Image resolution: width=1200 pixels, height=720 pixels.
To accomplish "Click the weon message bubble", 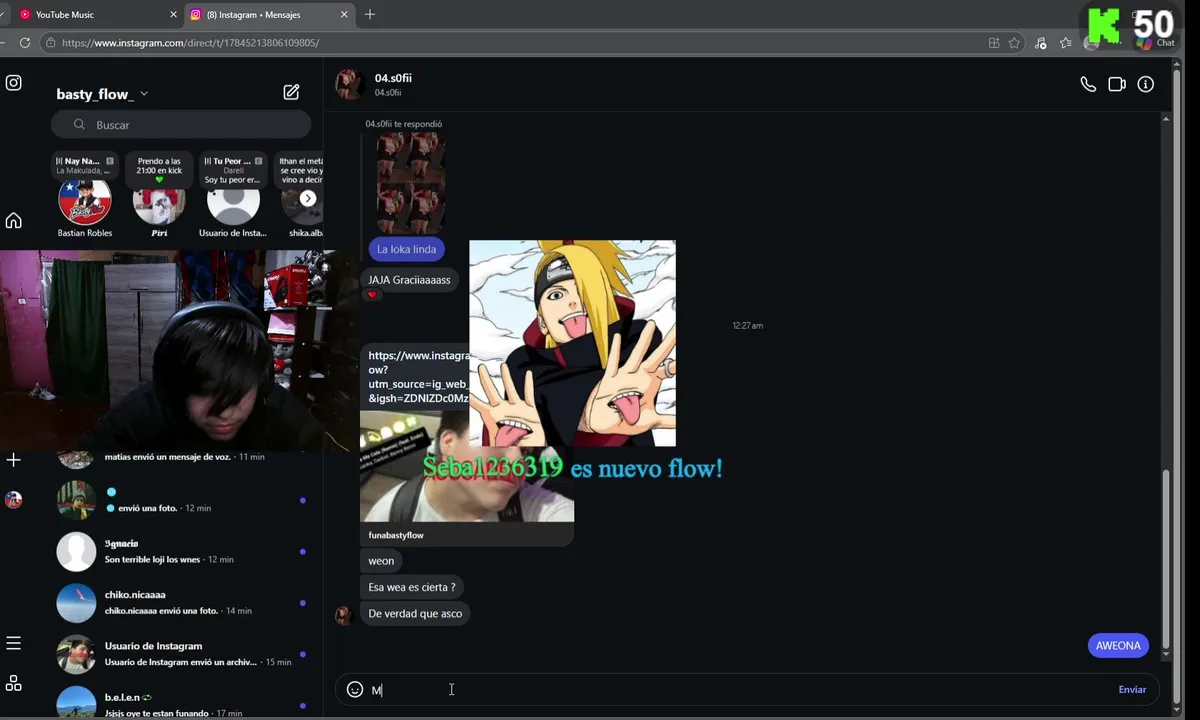I will 381,561.
